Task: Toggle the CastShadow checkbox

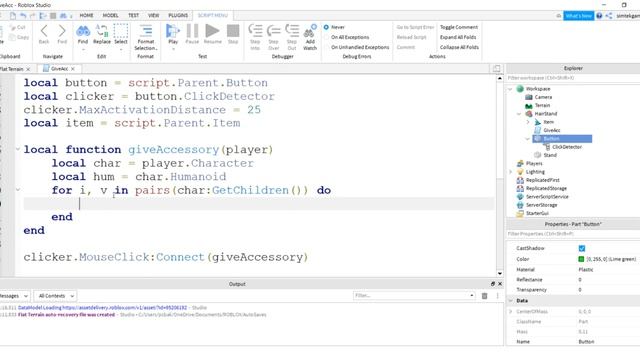Action: 582,248
